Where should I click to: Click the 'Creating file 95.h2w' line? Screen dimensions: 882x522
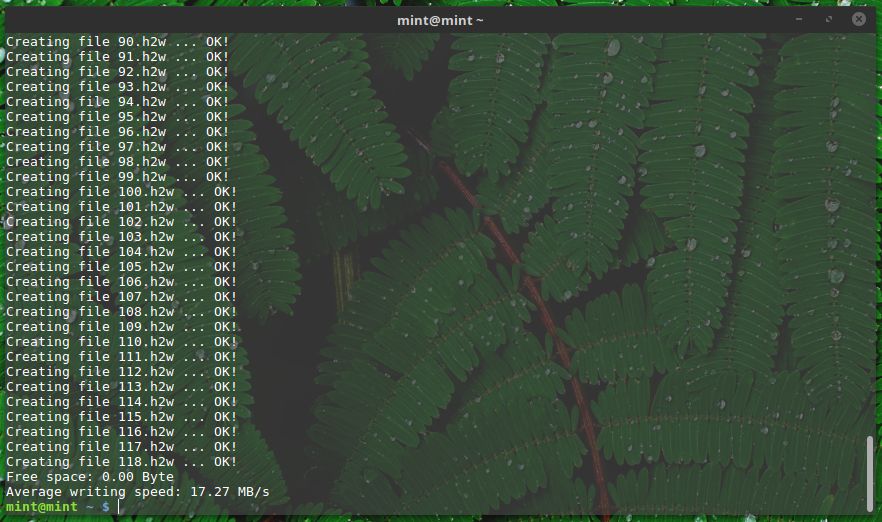(x=118, y=117)
